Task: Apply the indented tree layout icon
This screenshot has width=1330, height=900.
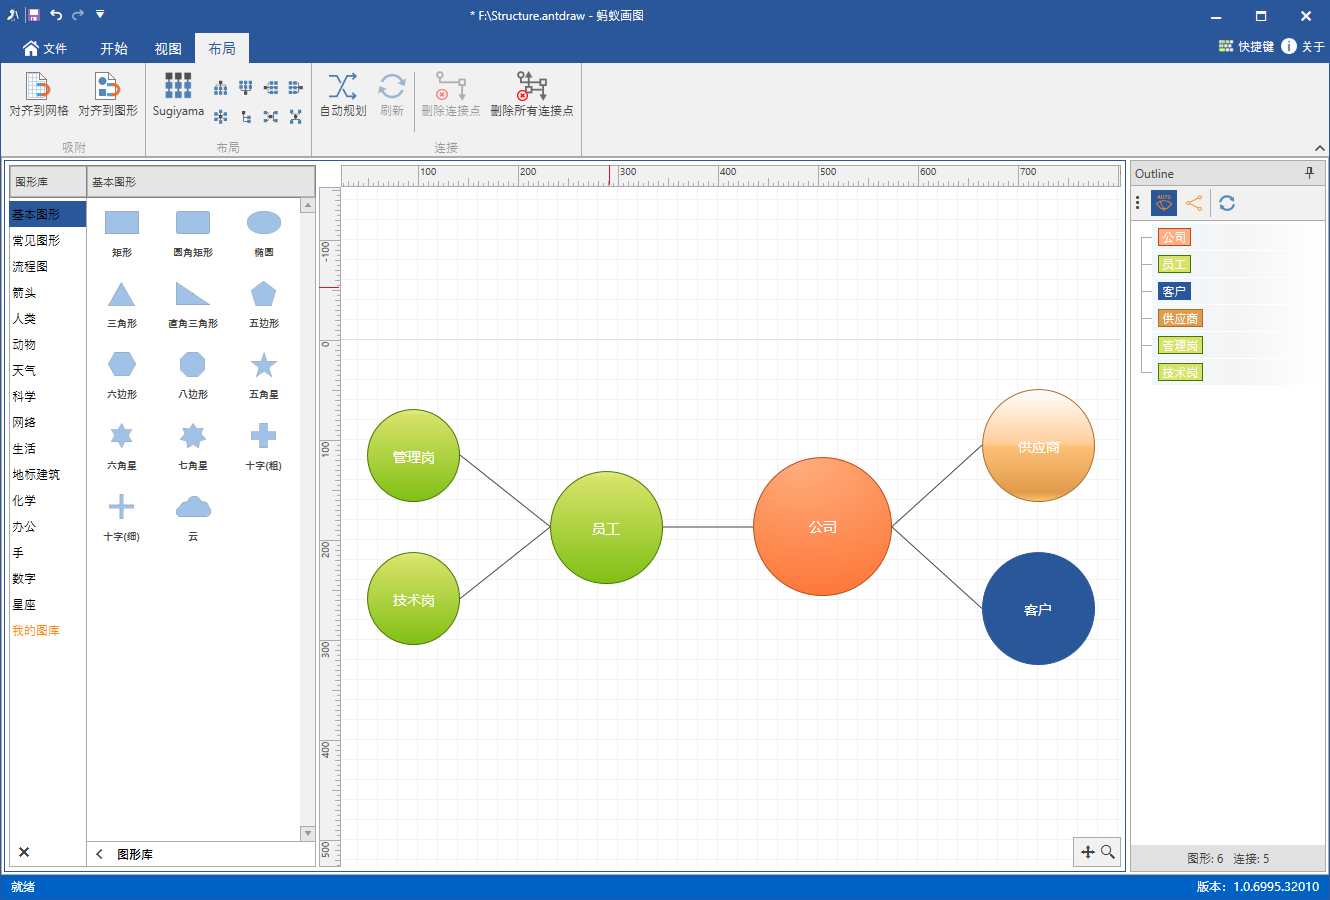Action: coord(246,117)
